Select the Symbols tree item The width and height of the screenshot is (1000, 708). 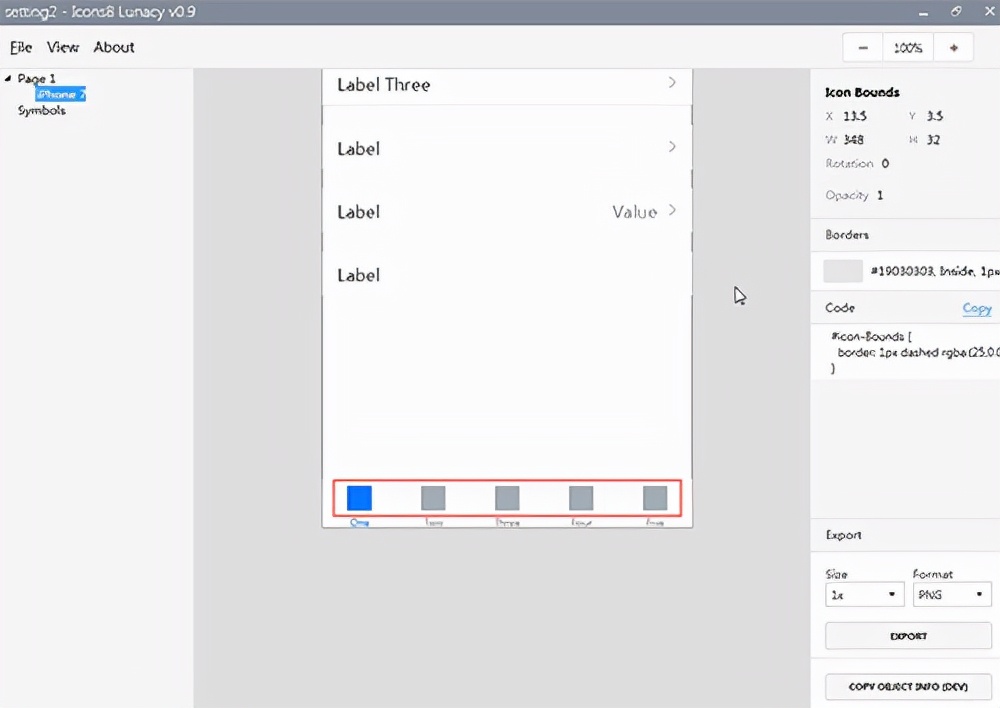[41, 110]
